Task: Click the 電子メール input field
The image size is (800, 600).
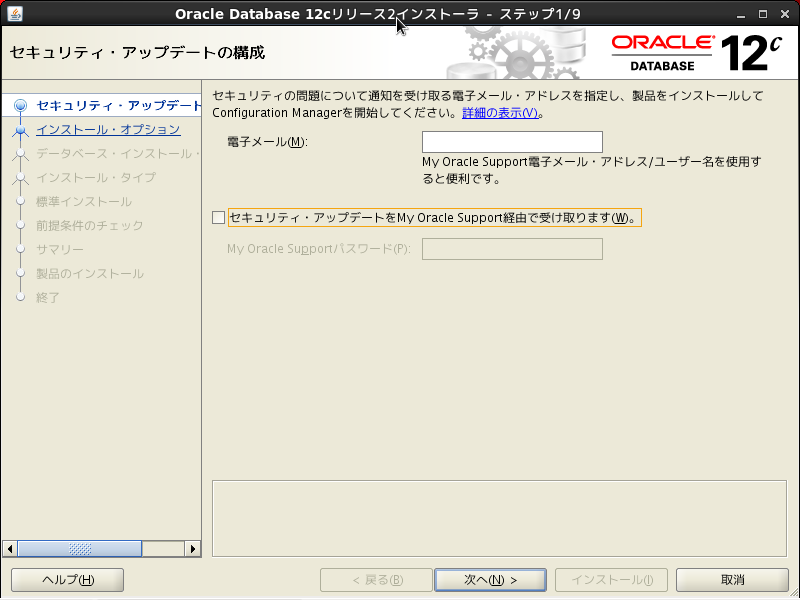Action: coord(512,142)
